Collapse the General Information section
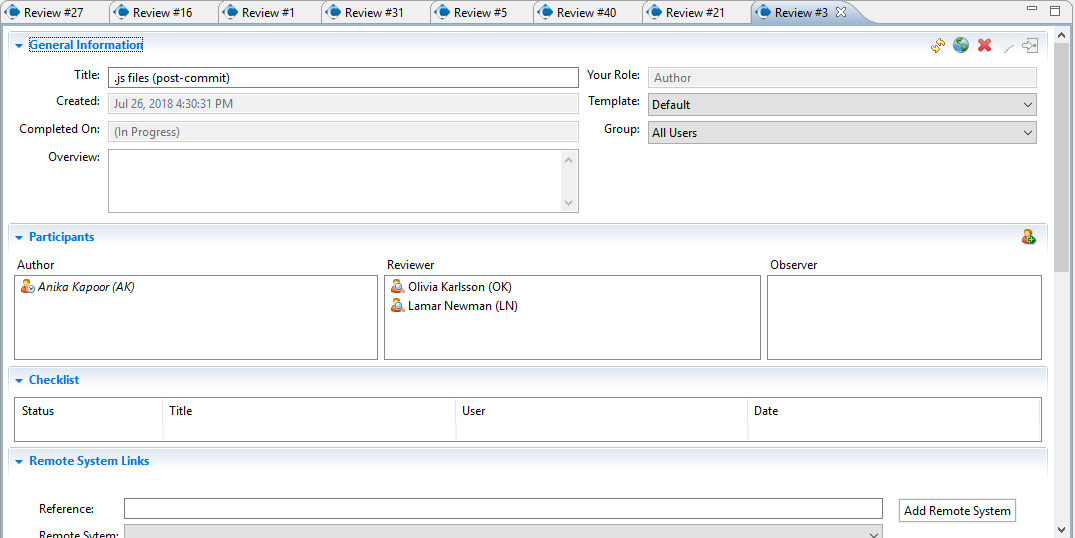1075x538 pixels. 19,46
